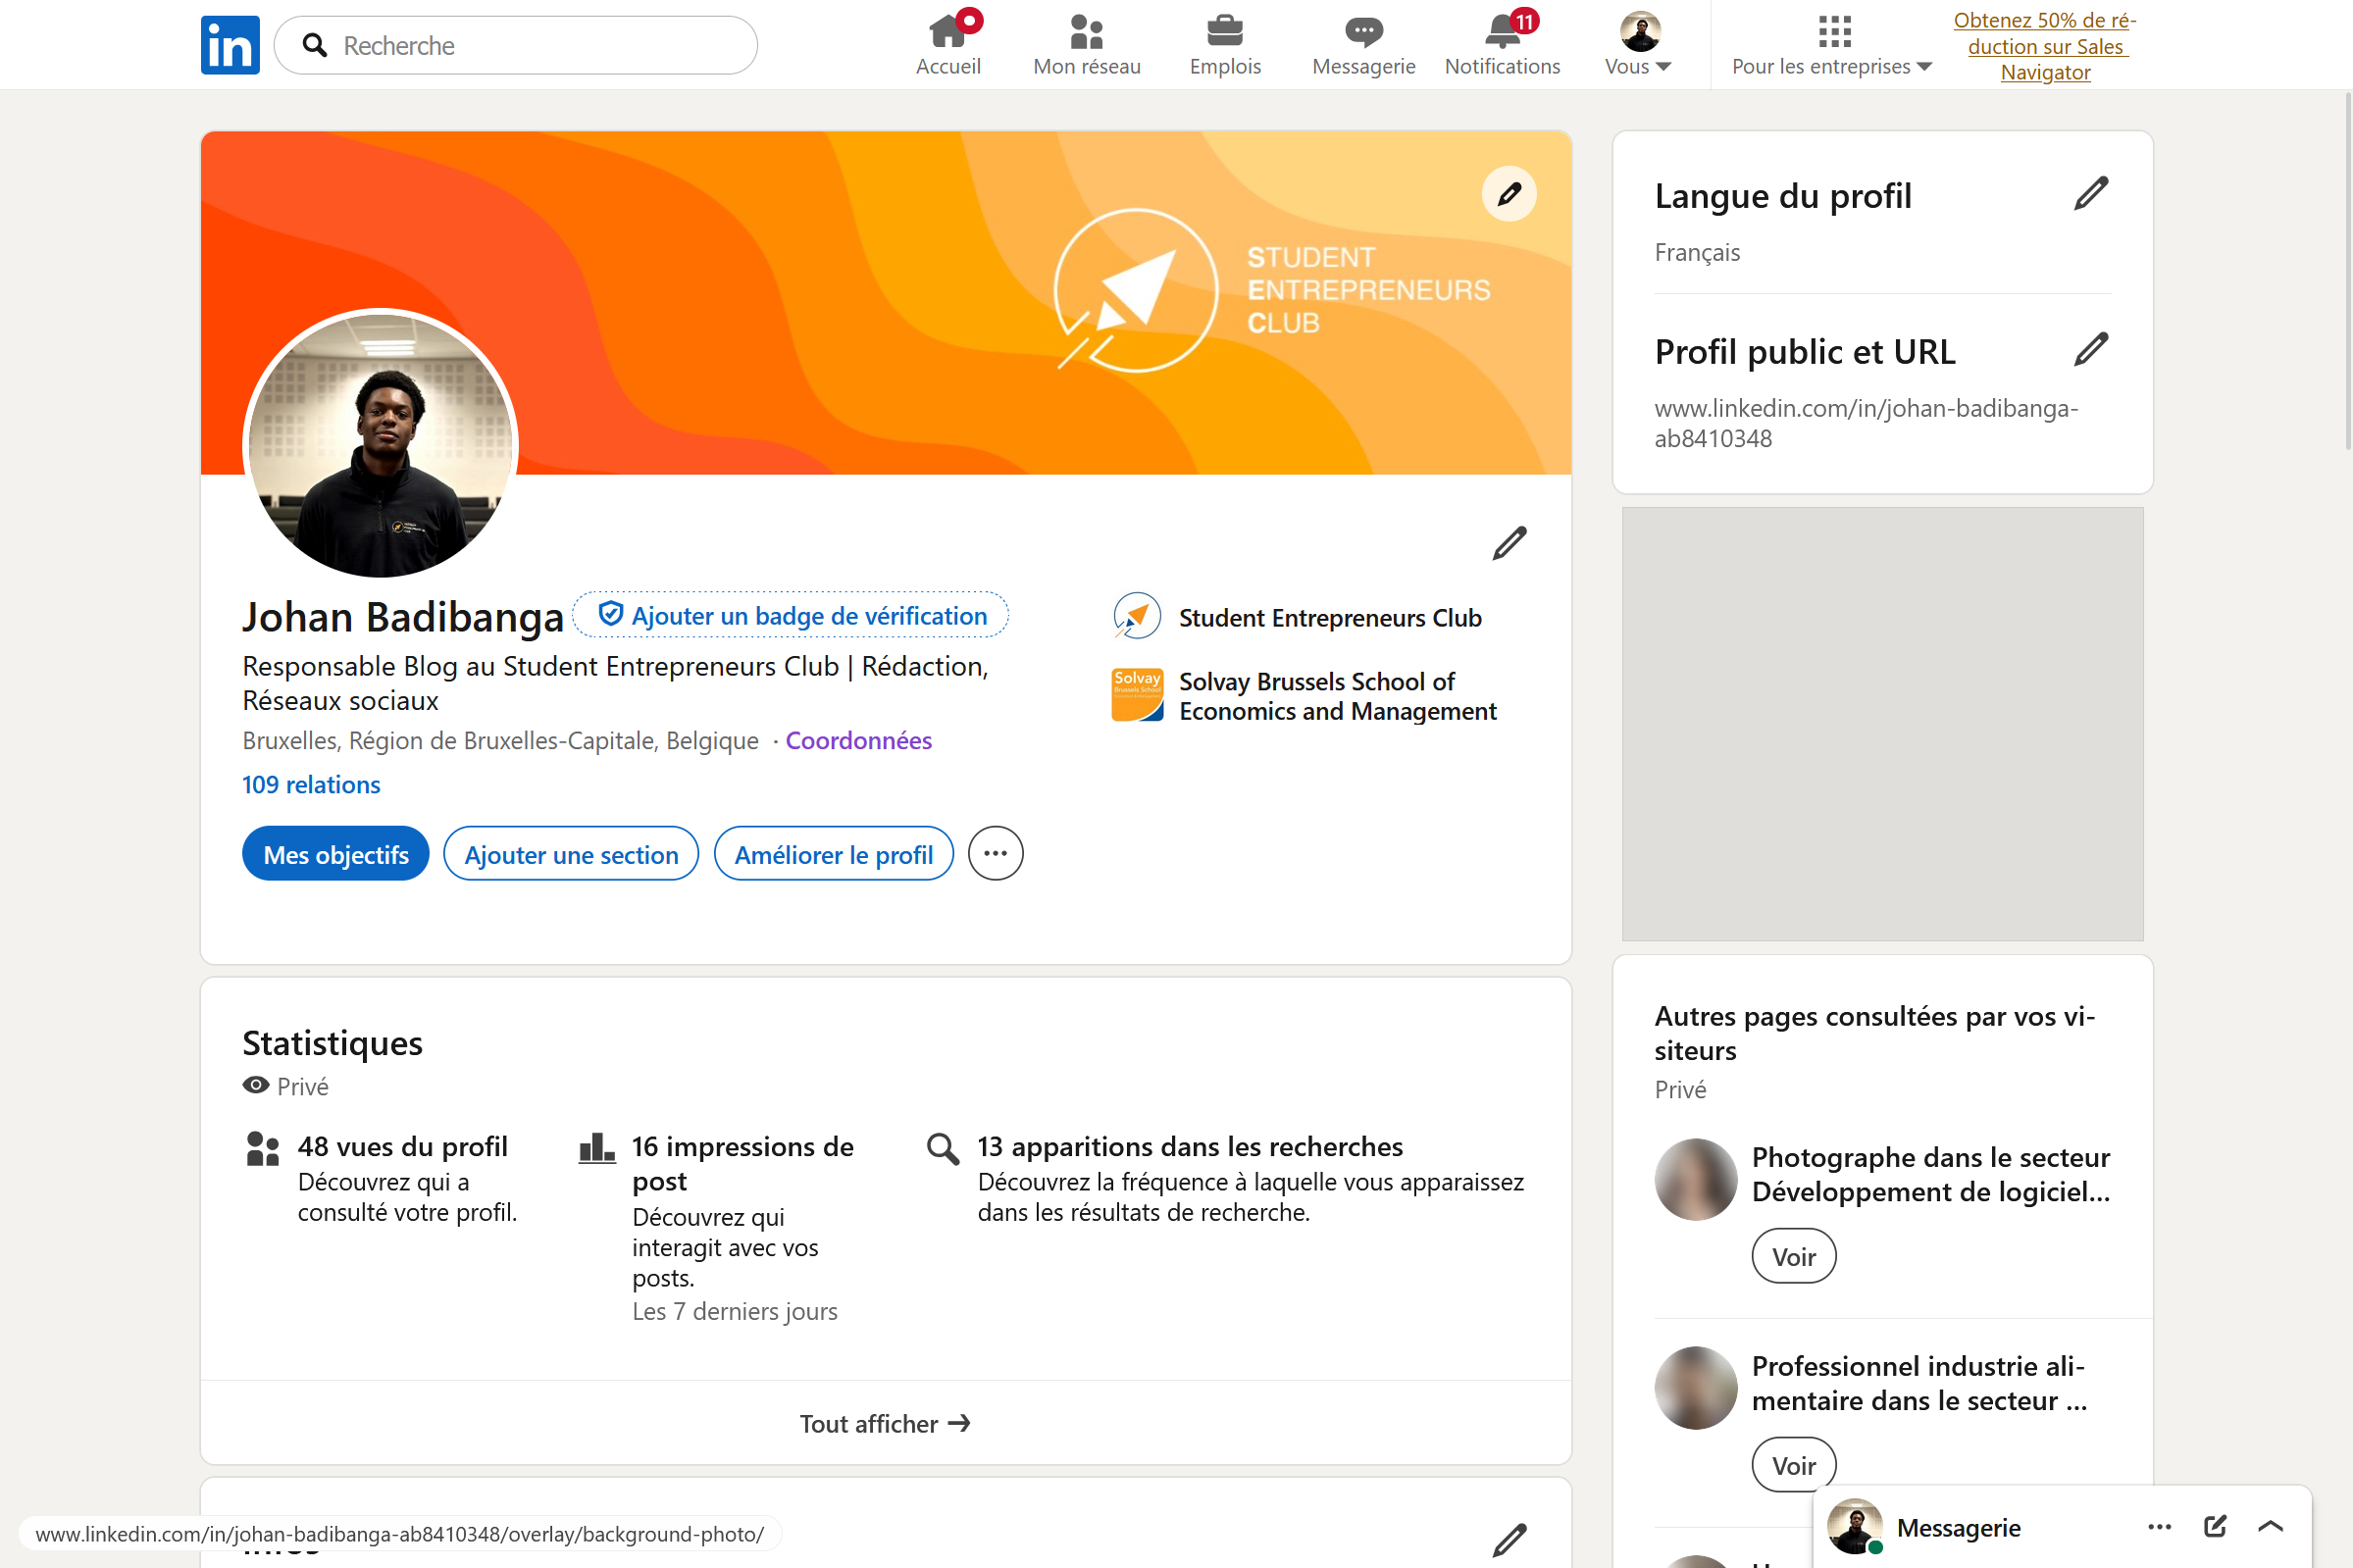Edit the intro section with pencil
Image resolution: width=2353 pixels, height=1568 pixels.
coord(1508,543)
